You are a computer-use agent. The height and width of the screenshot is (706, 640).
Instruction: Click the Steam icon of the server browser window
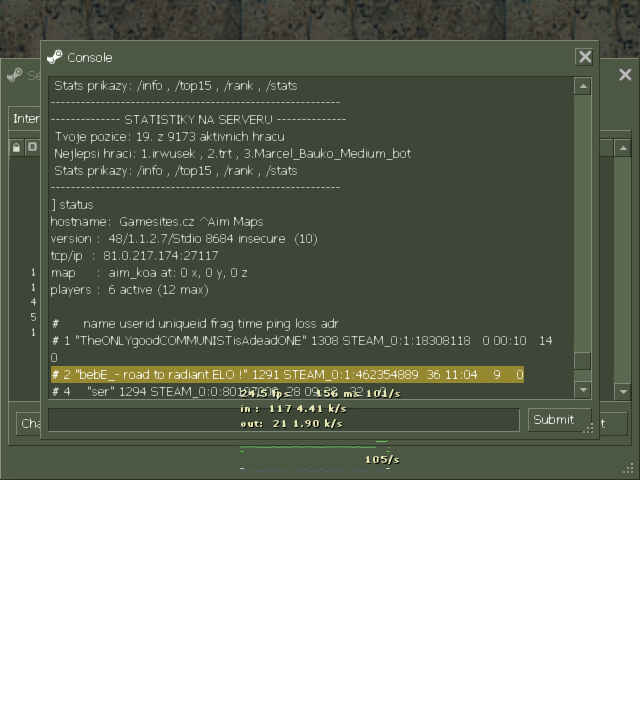tap(15, 75)
